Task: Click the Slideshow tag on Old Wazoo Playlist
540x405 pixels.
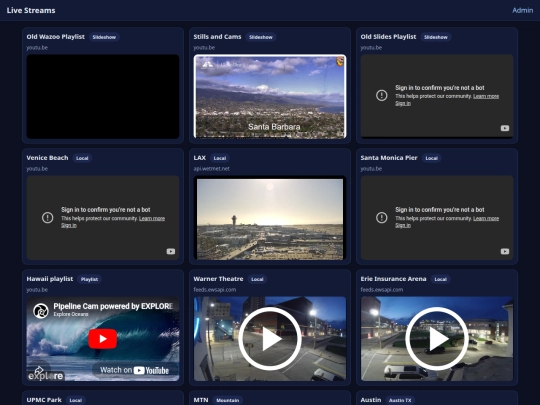Action: click(104, 37)
